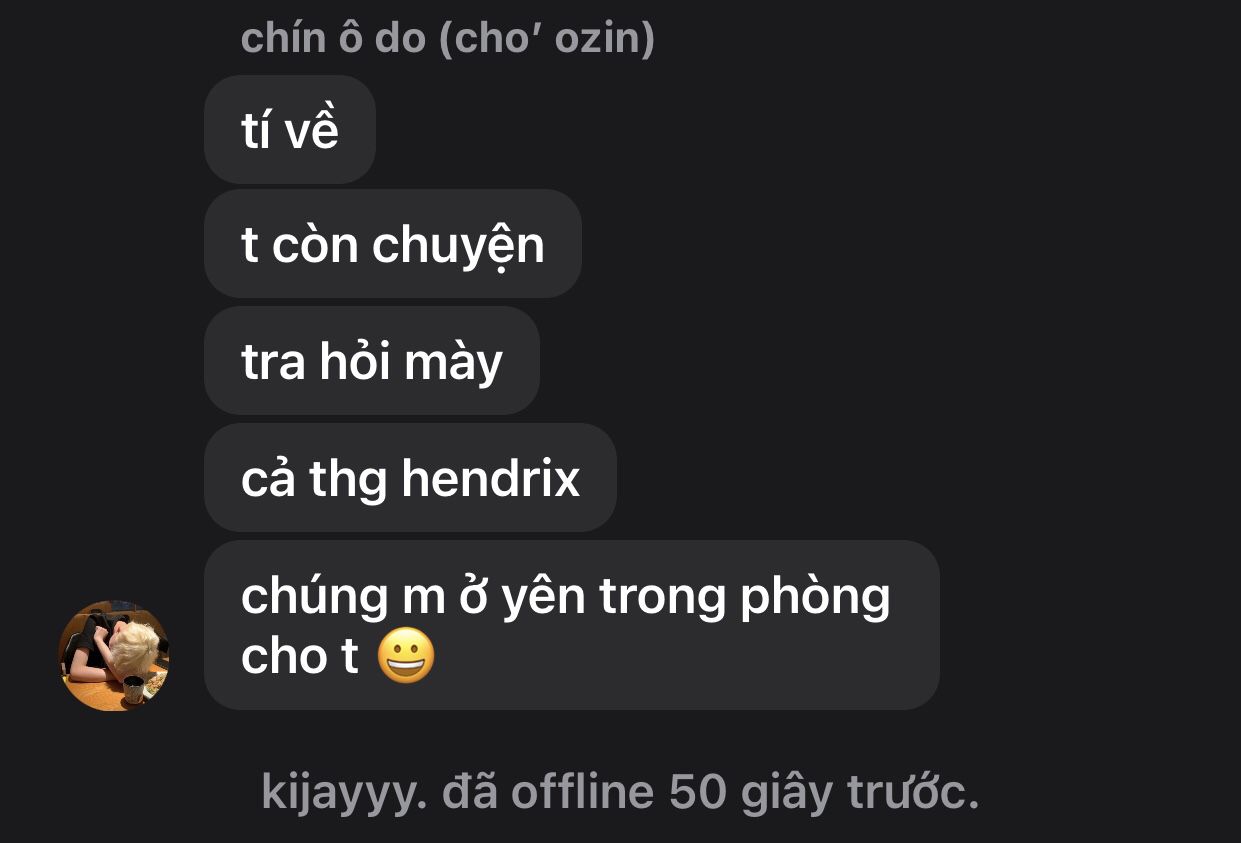Select the "tí về" message bubble
The image size is (1241, 843).
290,130
